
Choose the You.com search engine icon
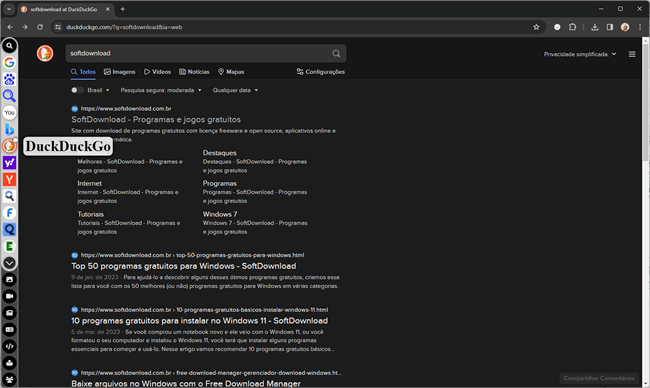[9, 112]
